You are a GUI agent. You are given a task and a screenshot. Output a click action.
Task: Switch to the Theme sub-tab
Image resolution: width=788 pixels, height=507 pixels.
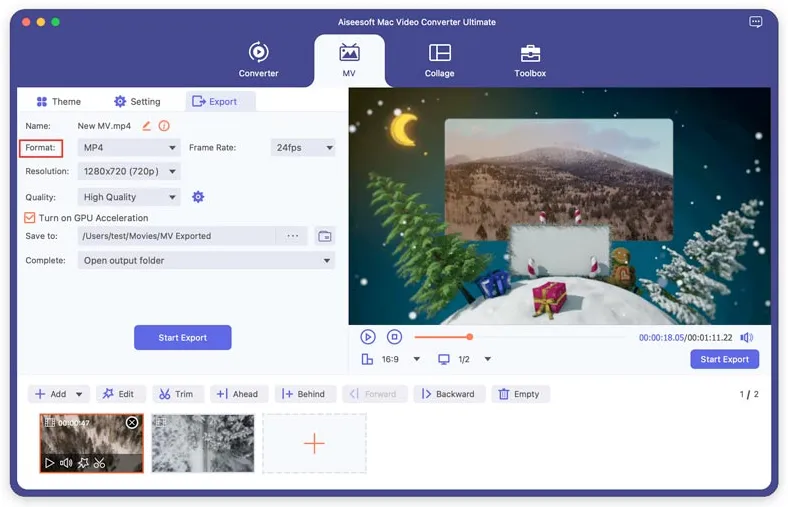tap(58, 102)
